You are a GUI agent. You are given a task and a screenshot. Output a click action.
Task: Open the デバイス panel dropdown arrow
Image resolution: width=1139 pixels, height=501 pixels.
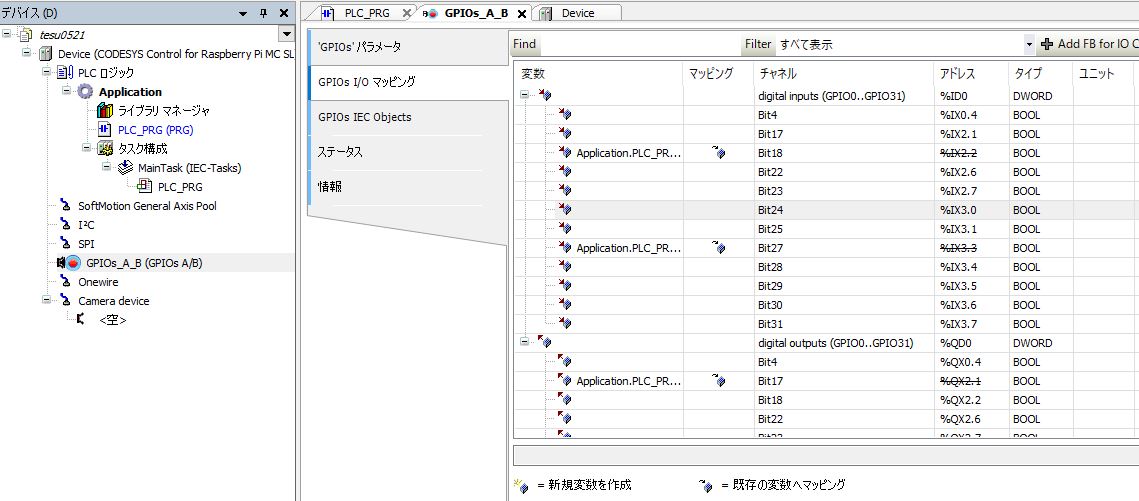pos(243,13)
